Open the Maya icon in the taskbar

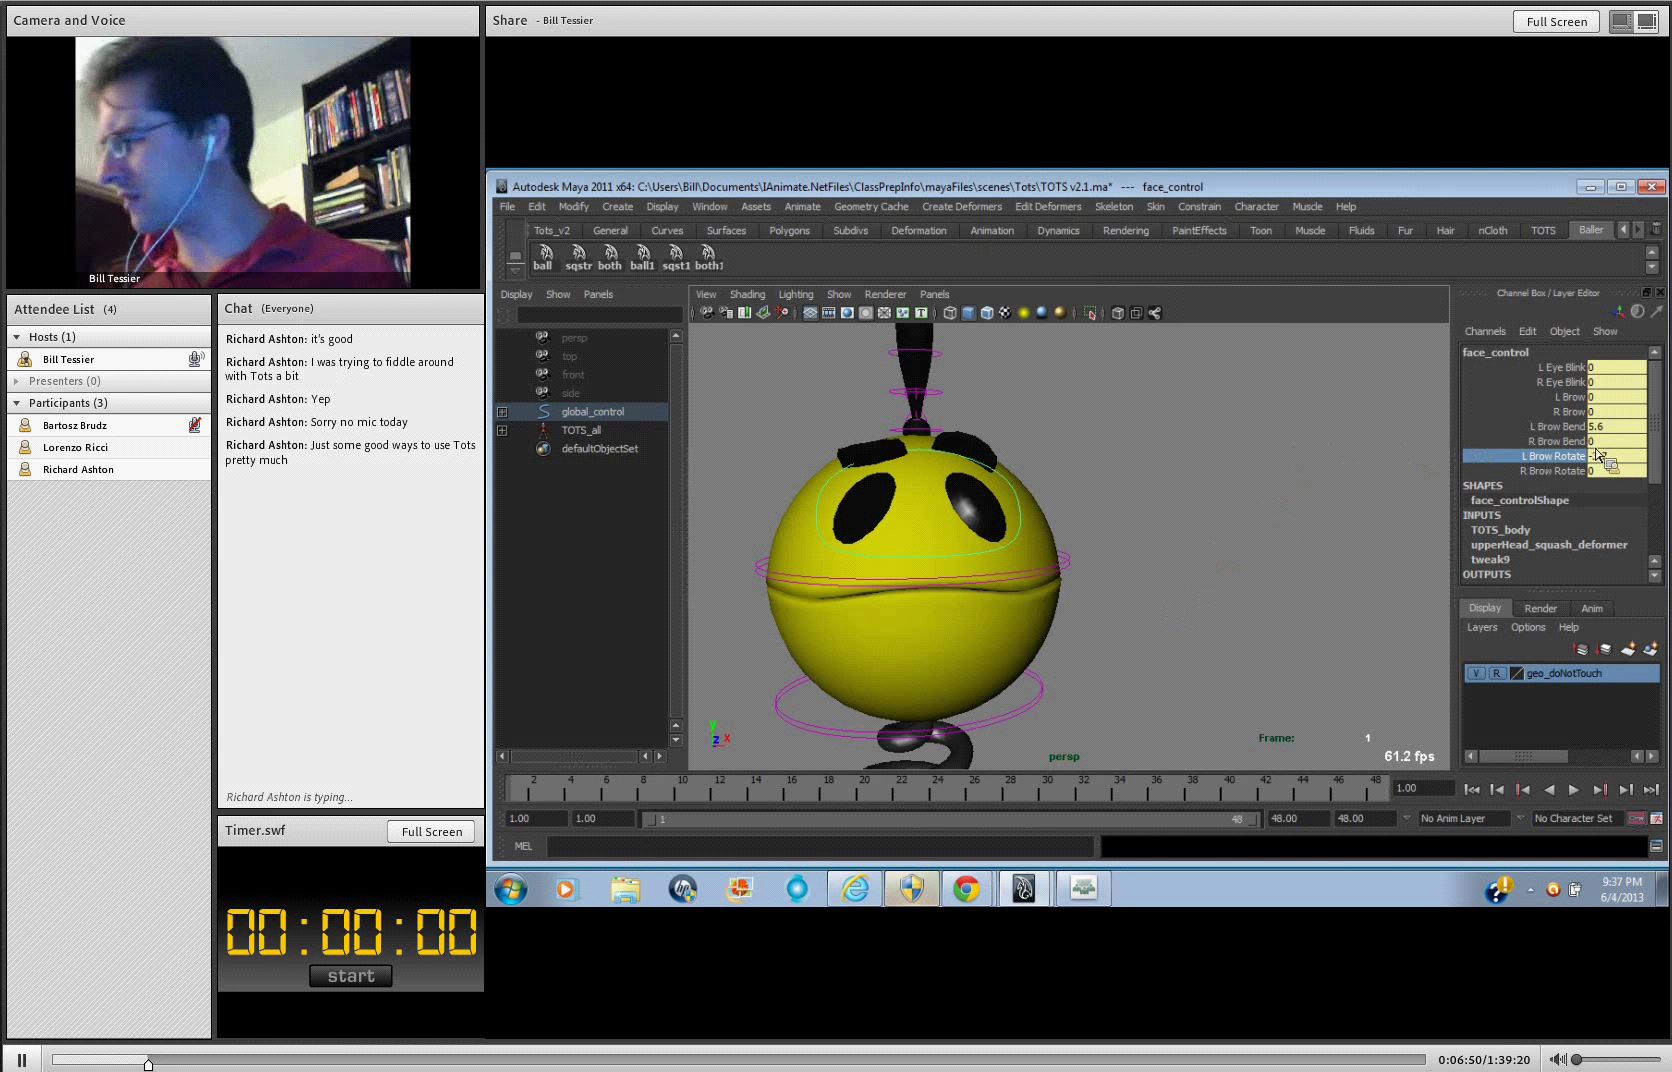(1024, 888)
